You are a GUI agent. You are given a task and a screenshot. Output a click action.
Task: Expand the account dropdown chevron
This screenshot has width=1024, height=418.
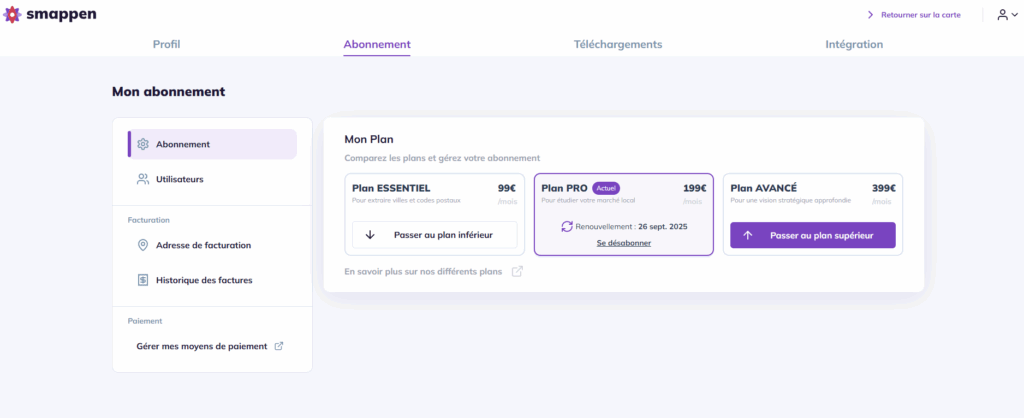pos(1014,14)
